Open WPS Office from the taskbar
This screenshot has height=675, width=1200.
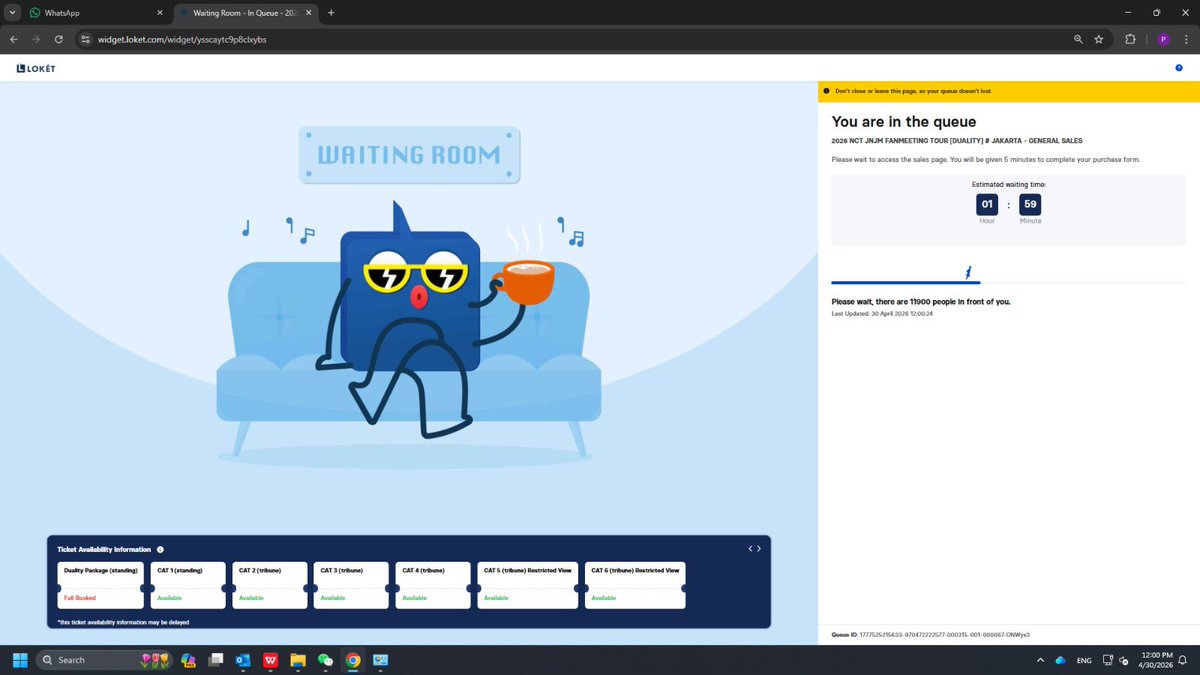click(x=270, y=660)
